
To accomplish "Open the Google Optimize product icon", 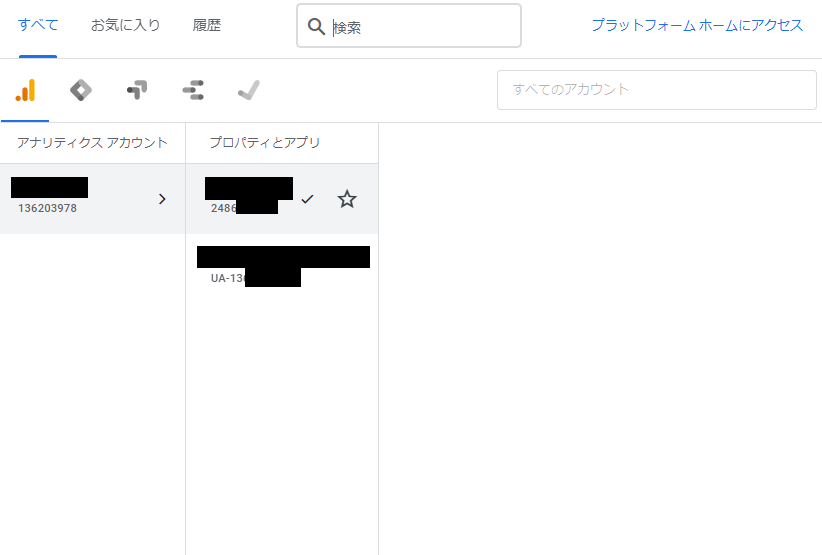I will pos(137,90).
